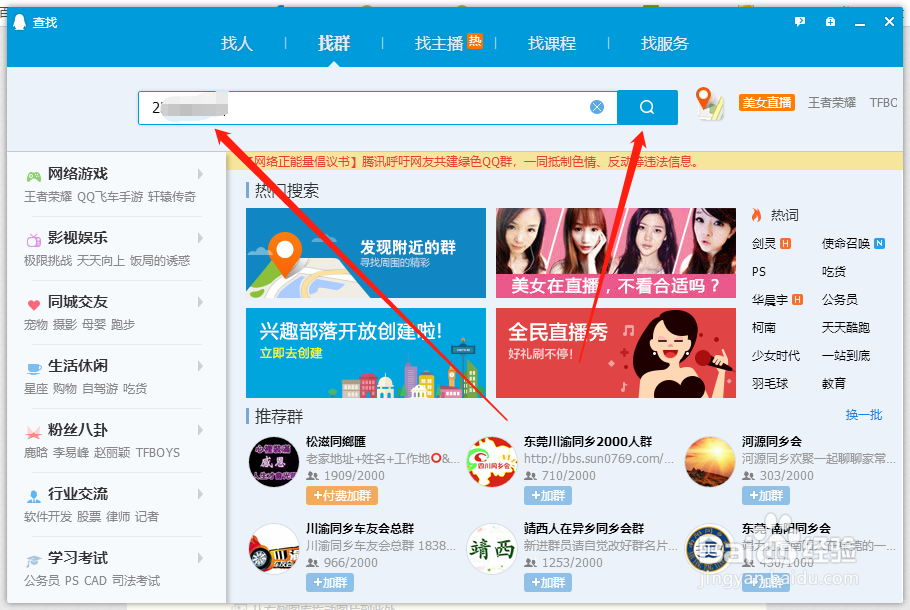Open the 川渝同乡车友会总群 car avatar
This screenshot has width=910, height=610.
pyautogui.click(x=273, y=549)
